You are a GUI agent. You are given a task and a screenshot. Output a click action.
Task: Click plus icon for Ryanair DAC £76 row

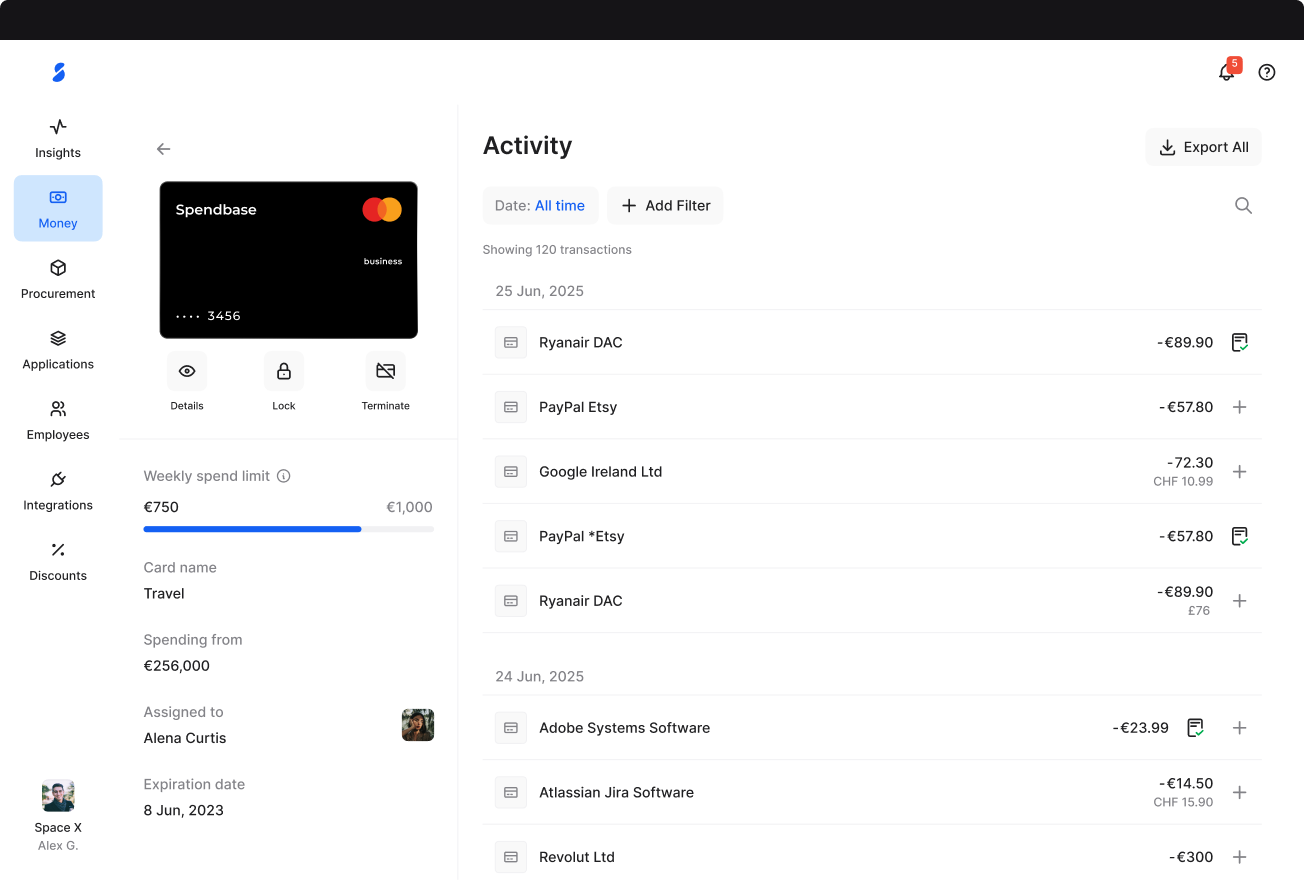(x=1240, y=601)
